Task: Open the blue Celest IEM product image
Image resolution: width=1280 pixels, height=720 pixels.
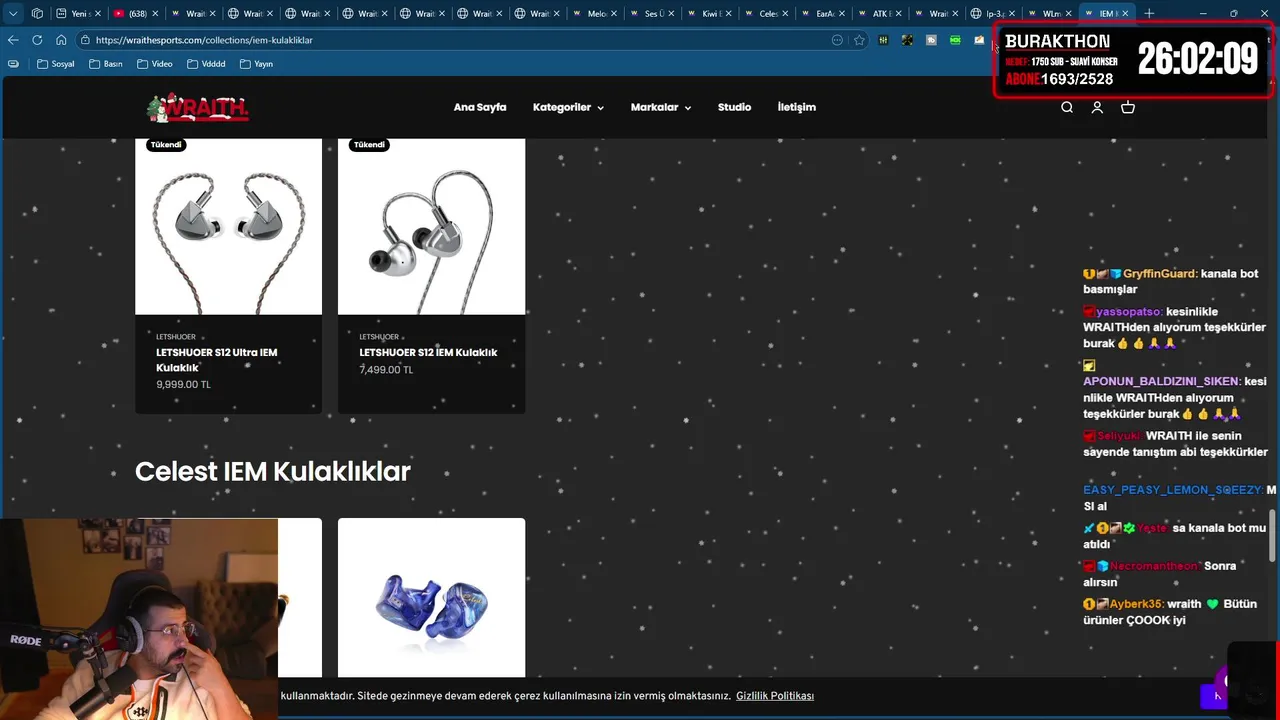Action: [431, 598]
